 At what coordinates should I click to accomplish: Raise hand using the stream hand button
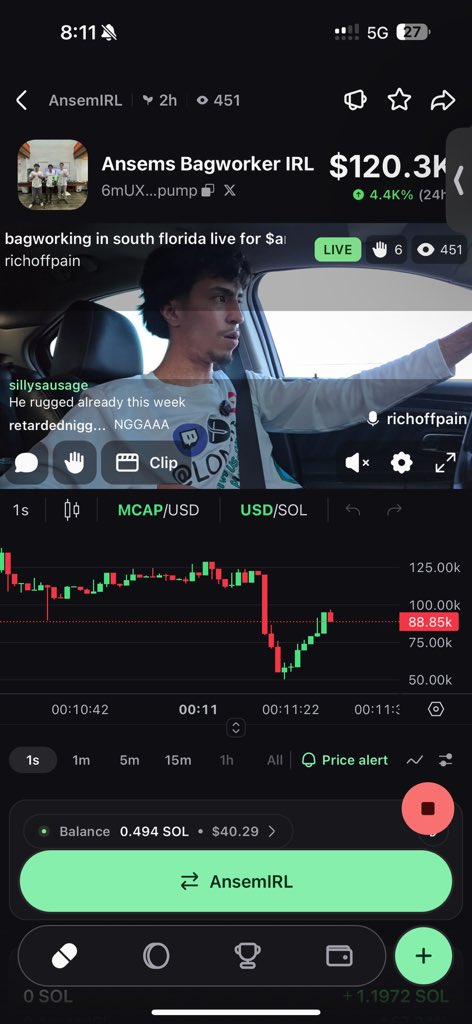[x=74, y=463]
